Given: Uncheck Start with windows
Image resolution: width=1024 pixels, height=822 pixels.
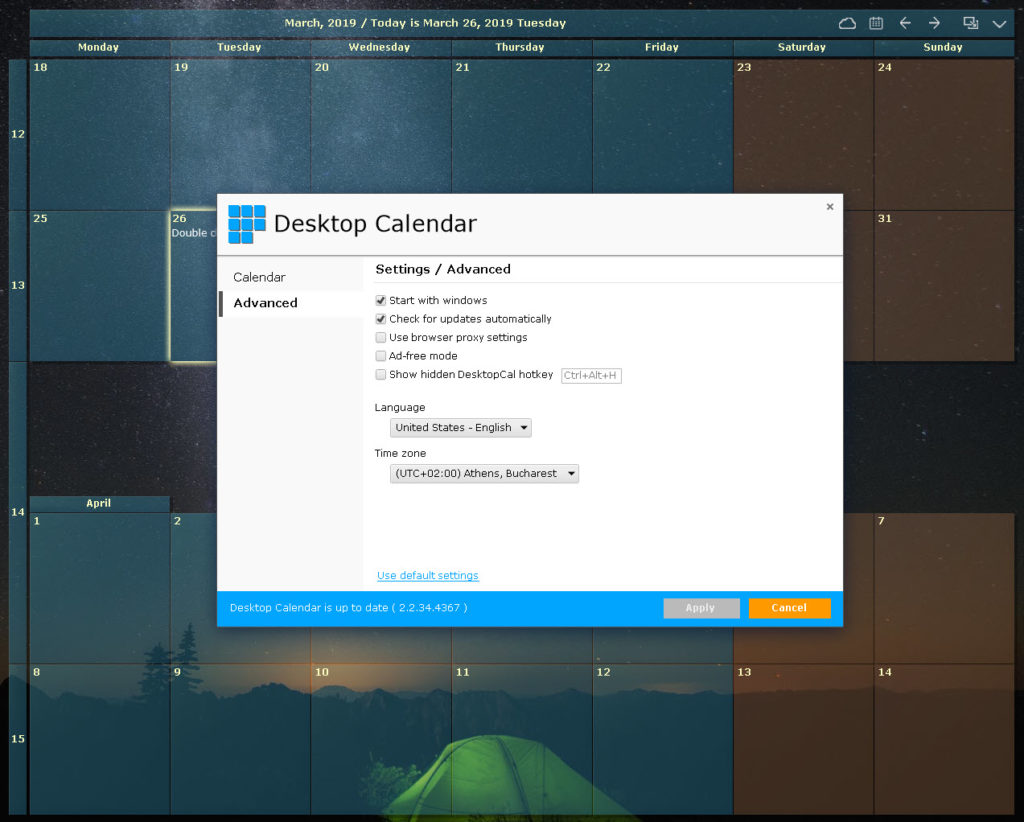Looking at the screenshot, I should click(x=381, y=300).
